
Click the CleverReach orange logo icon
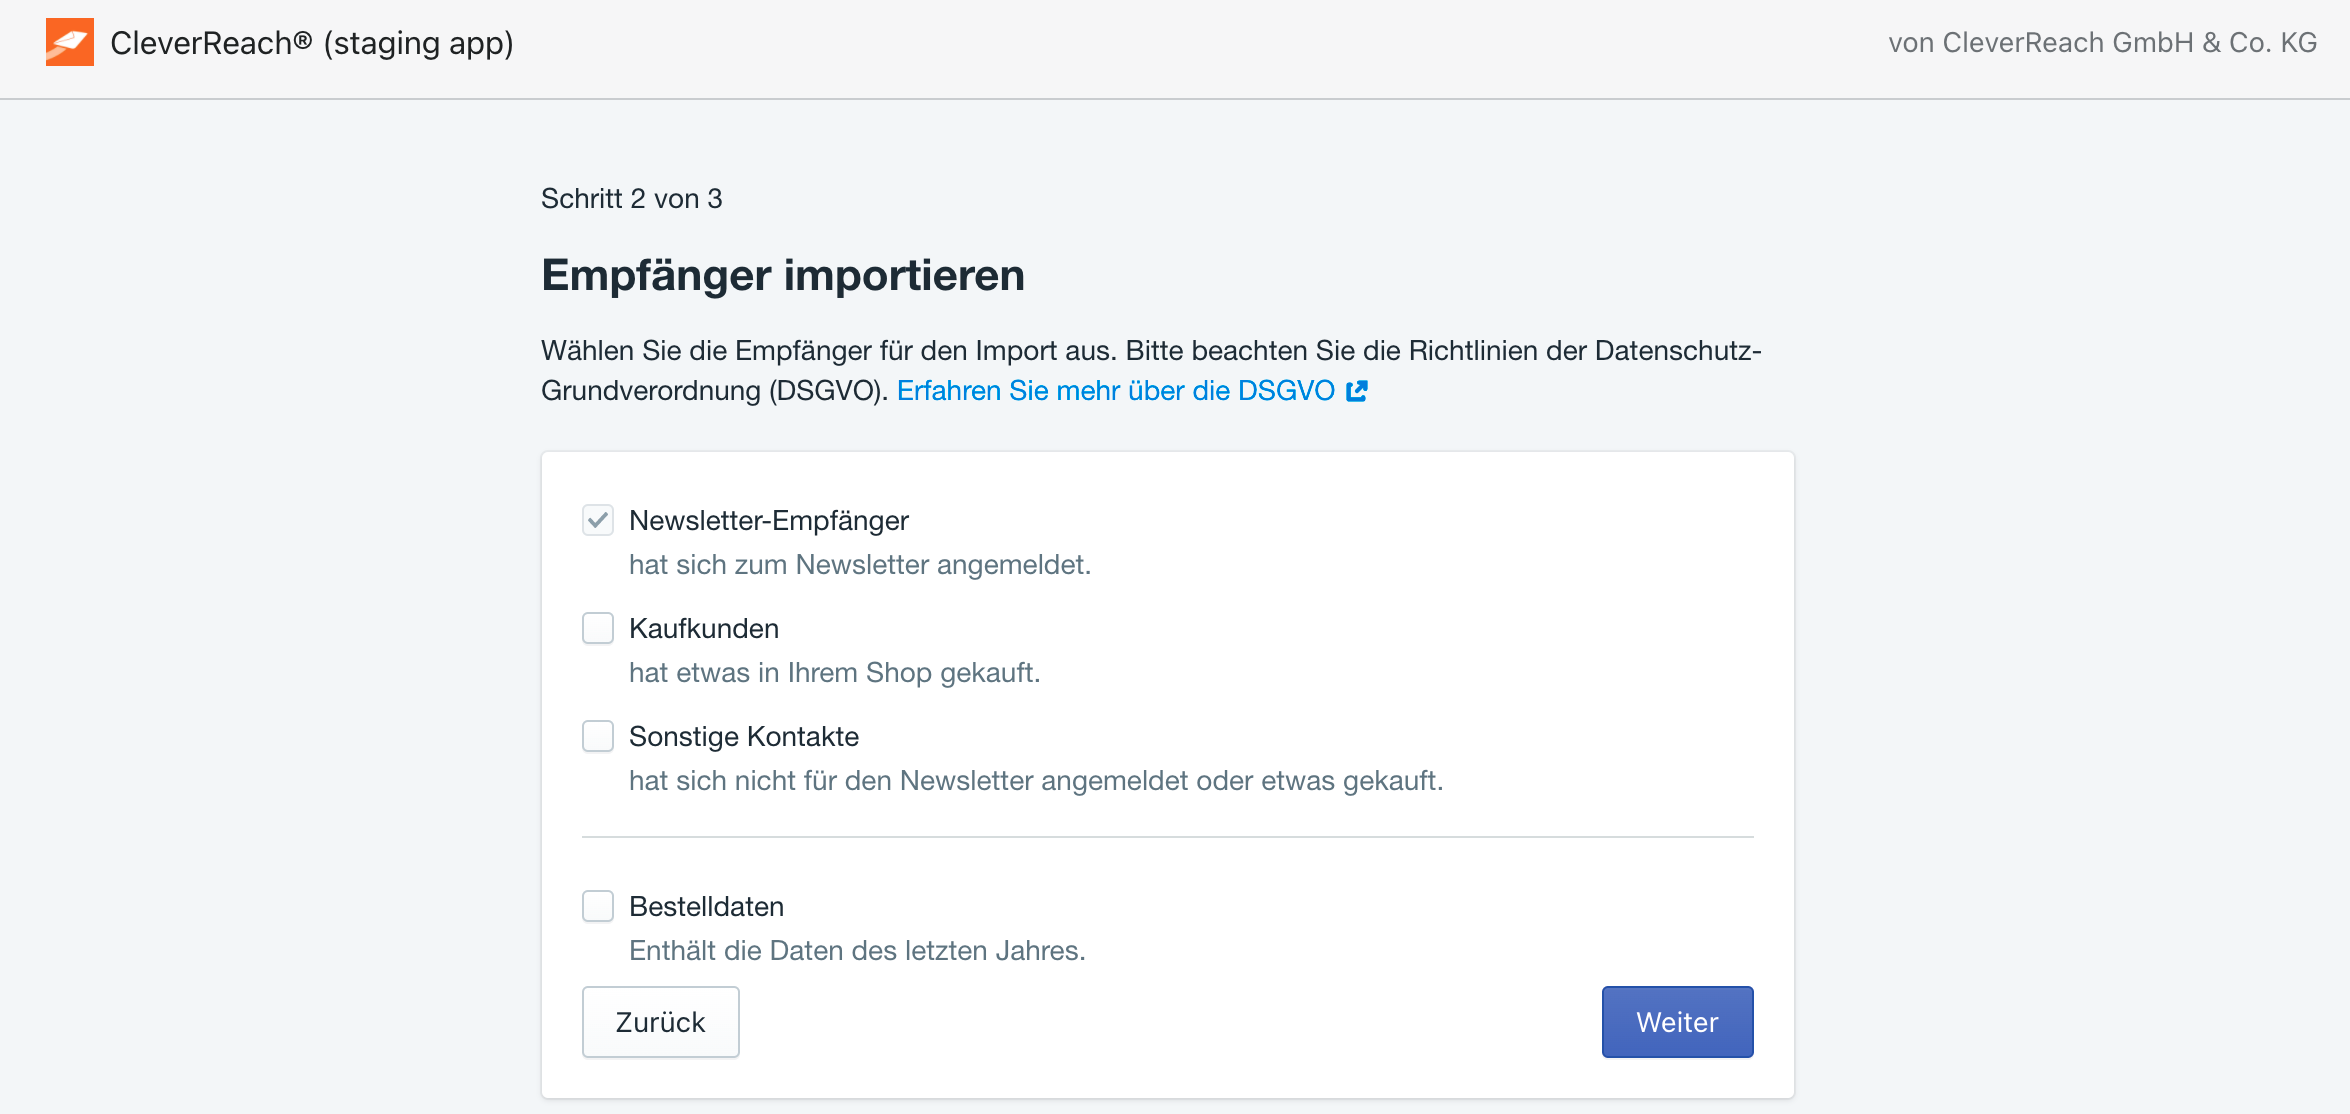tap(70, 42)
